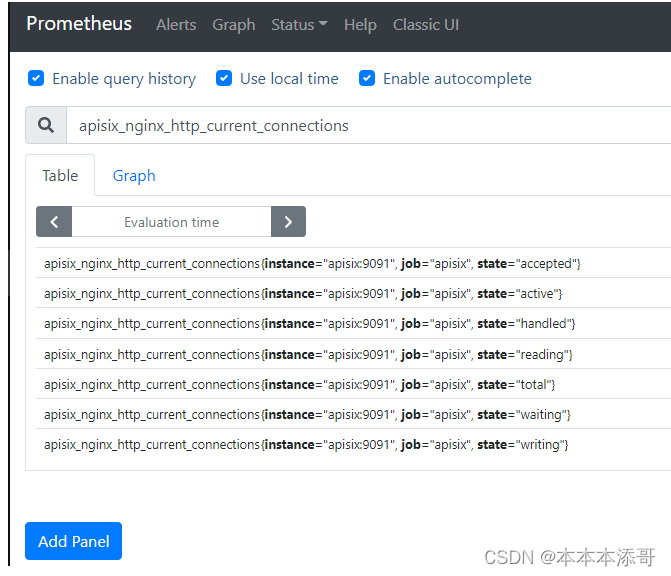Image resolution: width=671 pixels, height=576 pixels.
Task: Toggle Enable query history checkbox
Action: 36,78
